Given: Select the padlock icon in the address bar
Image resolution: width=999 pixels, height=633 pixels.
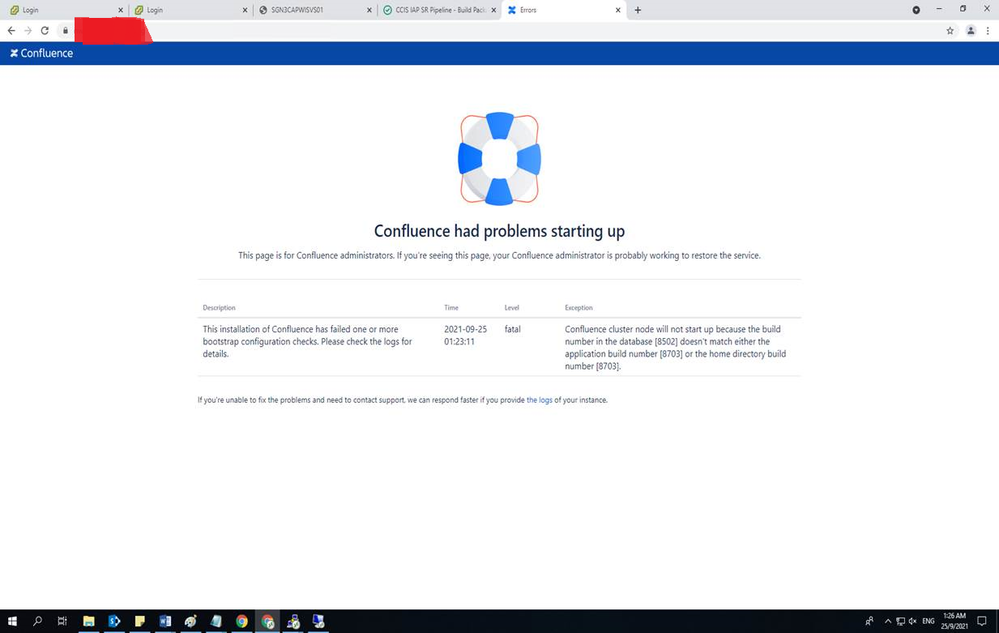Looking at the screenshot, I should (65, 31).
